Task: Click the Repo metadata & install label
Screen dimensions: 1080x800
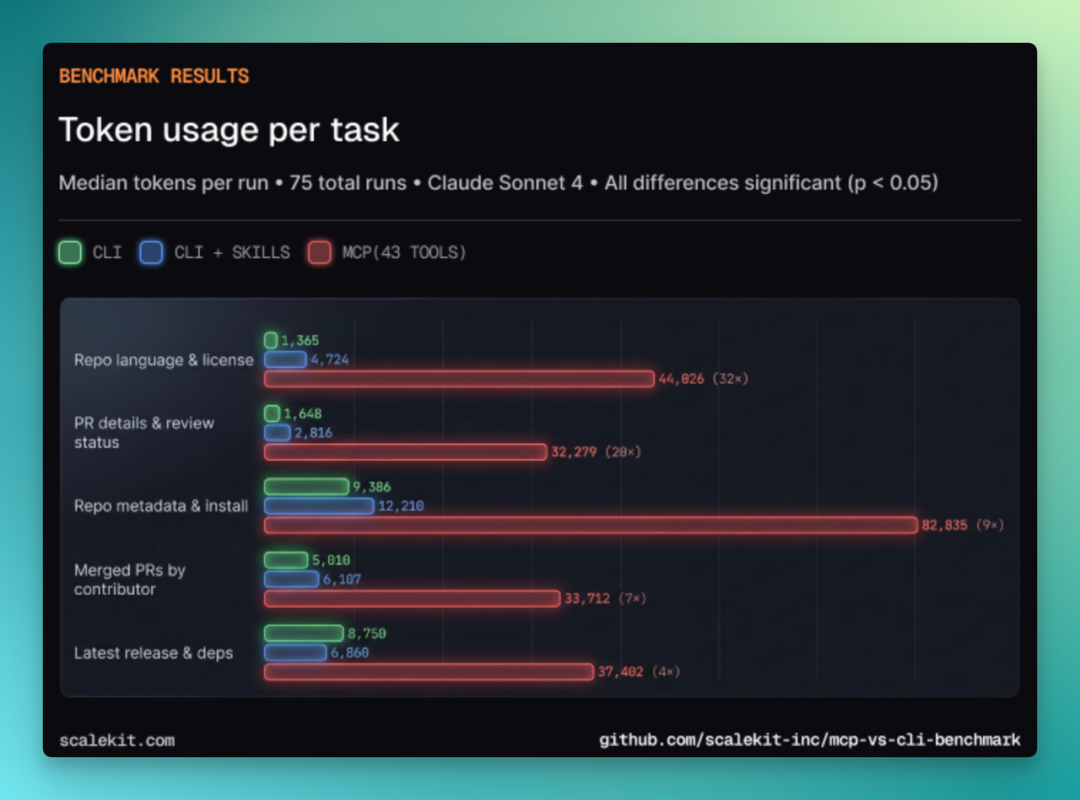Action: point(160,506)
